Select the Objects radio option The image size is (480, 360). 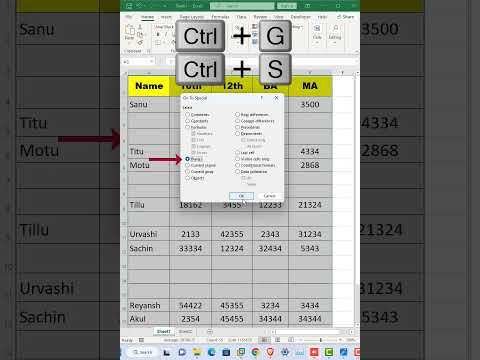click(187, 178)
